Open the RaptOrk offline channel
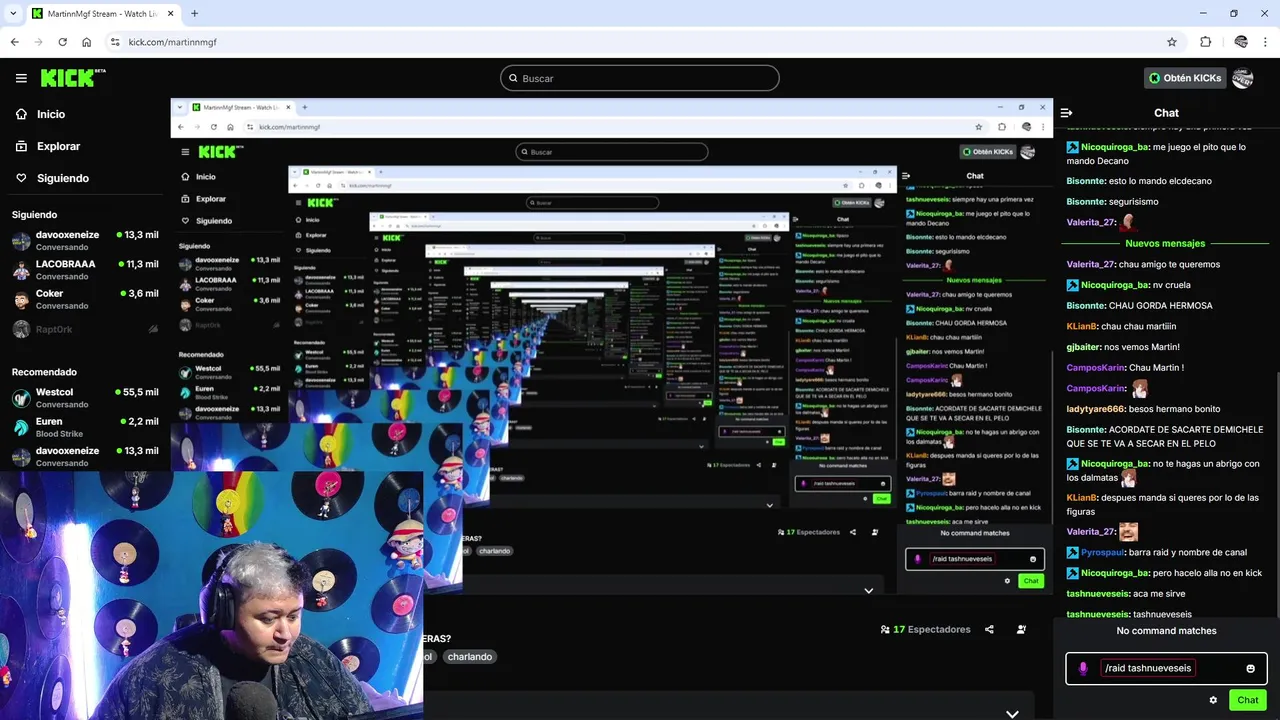This screenshot has height=720, width=1280. coord(85,329)
